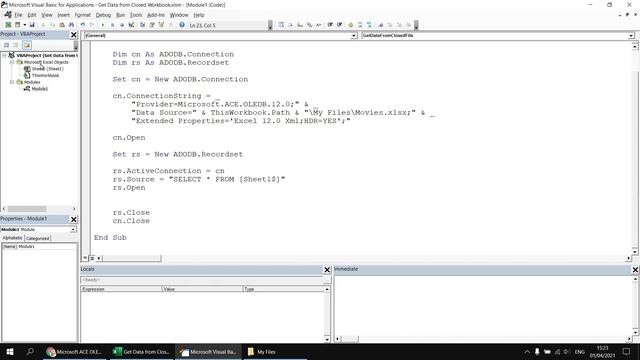Run the sub with the Run icon
The height and width of the screenshot is (360, 640).
102,25
